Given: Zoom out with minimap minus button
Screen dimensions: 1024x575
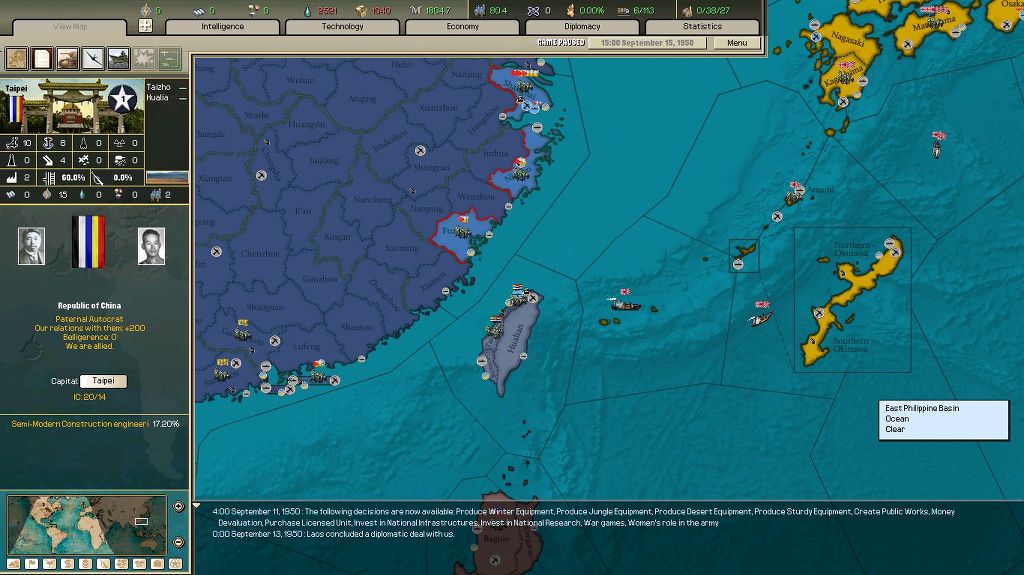Looking at the screenshot, I should pyautogui.click(x=178, y=542).
